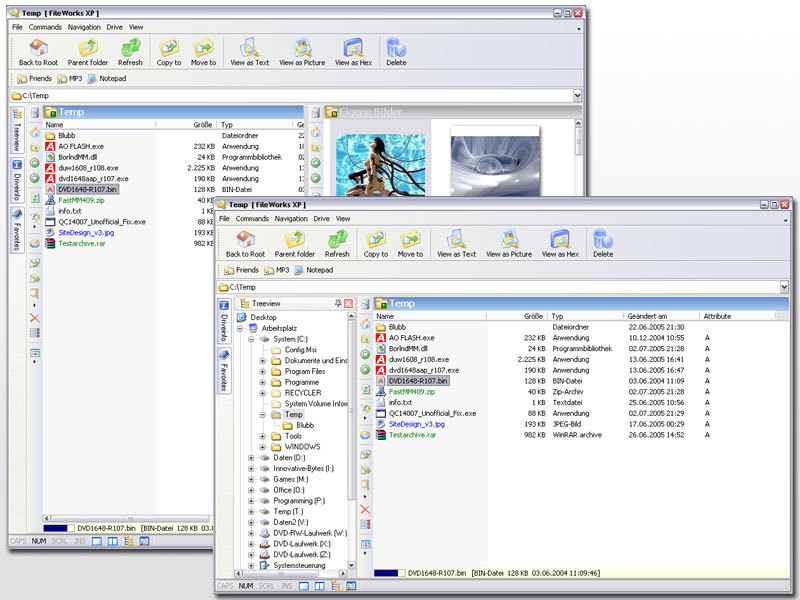Click Back to Root in back window toolbar

click(38, 53)
